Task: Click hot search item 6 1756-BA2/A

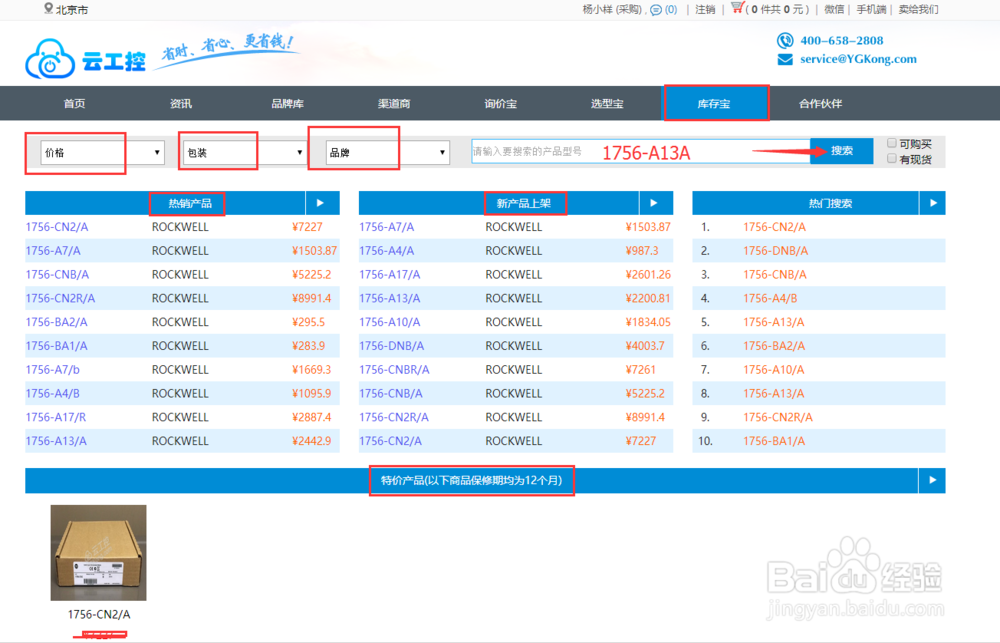Action: point(774,346)
